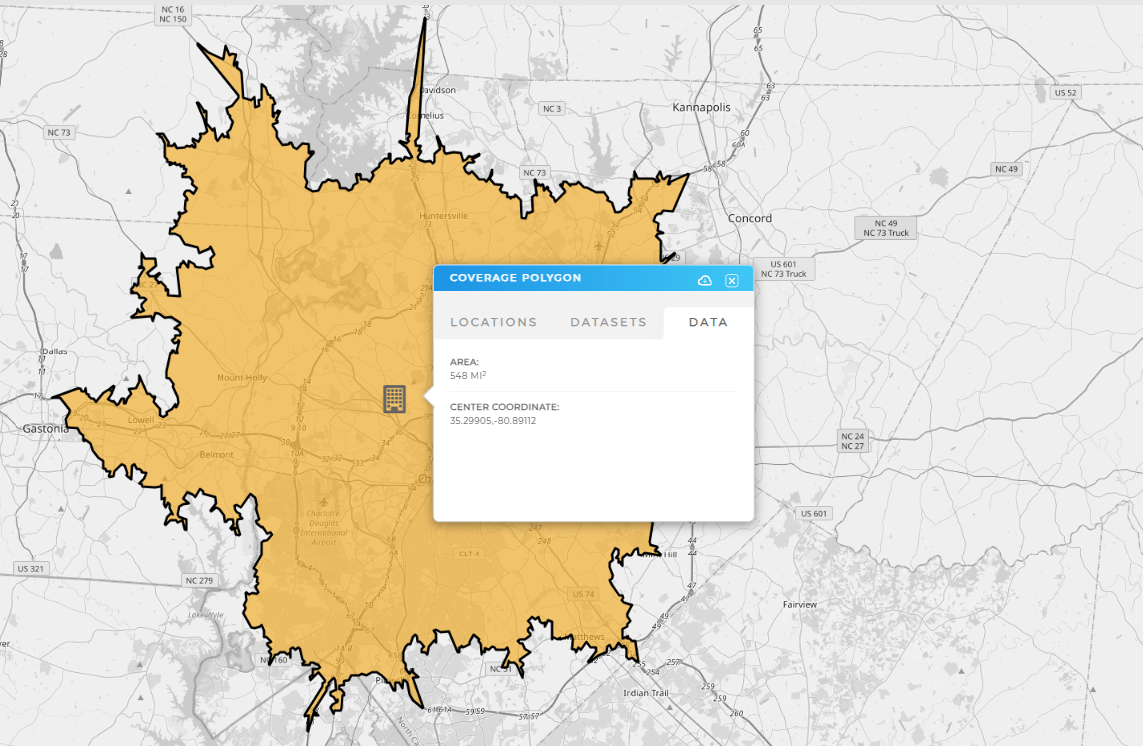
Task: Click the Huntersville label on the map
Action: [444, 216]
